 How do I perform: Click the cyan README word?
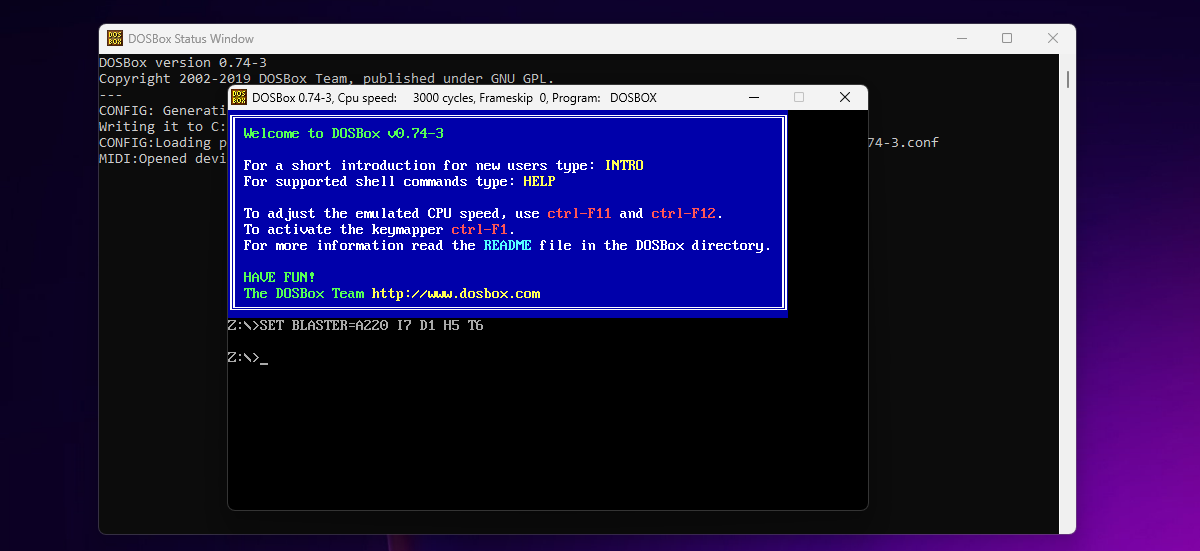[508, 245]
